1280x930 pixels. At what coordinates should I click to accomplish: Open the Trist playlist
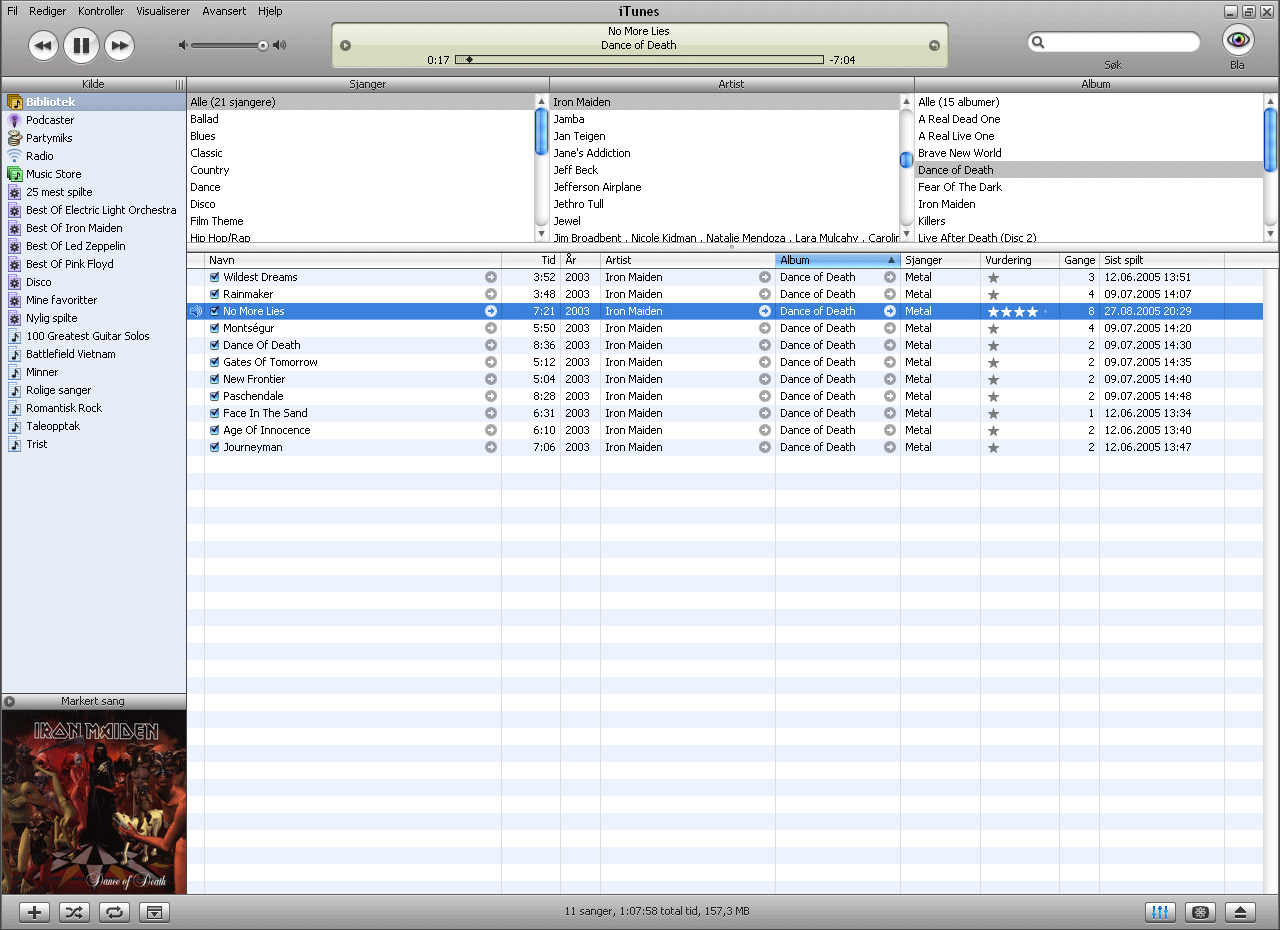coord(36,444)
